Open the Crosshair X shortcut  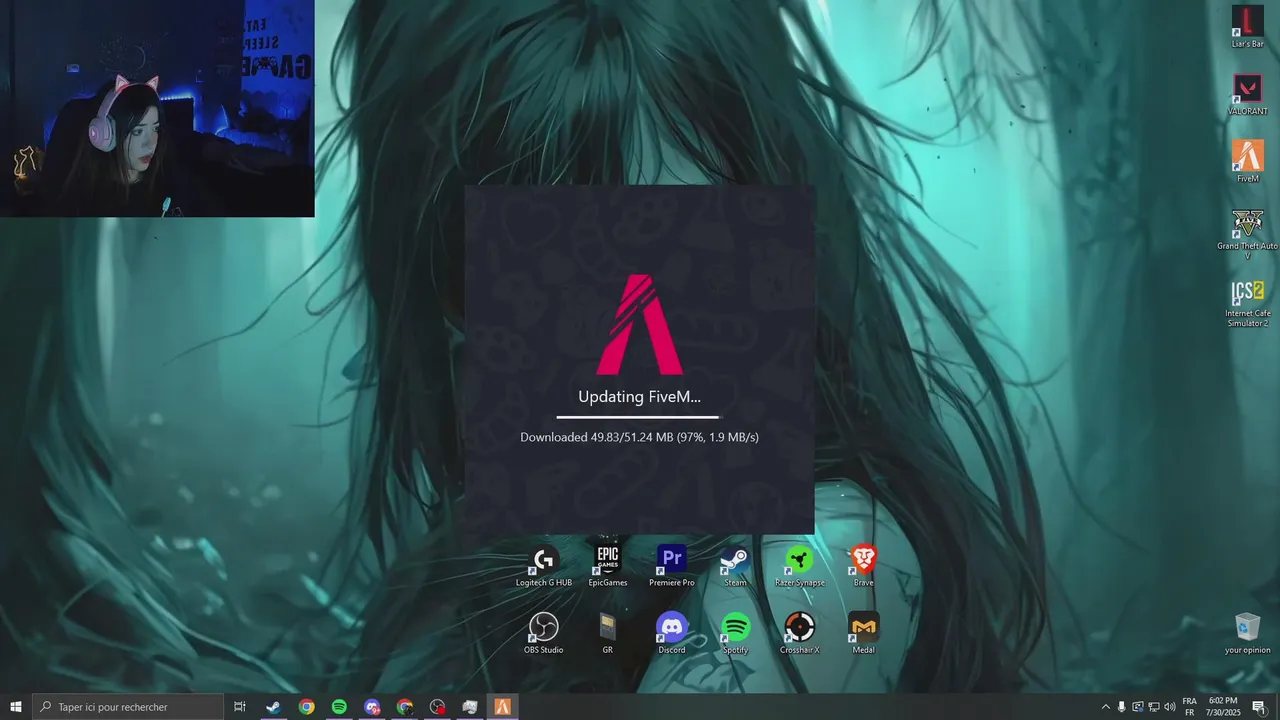tap(799, 633)
